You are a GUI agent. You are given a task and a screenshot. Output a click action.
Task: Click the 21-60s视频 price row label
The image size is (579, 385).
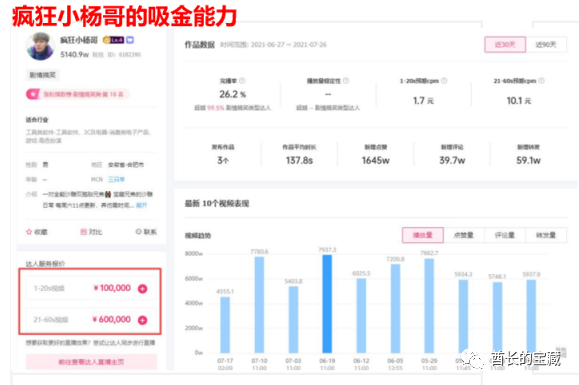click(51, 320)
